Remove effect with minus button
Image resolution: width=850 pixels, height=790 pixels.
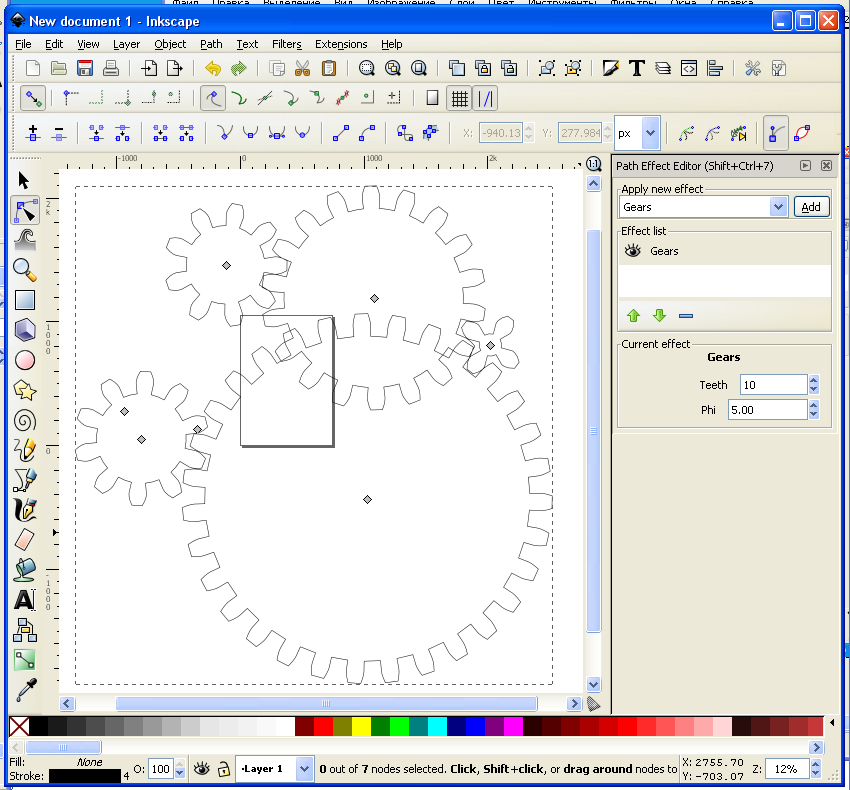[x=686, y=316]
